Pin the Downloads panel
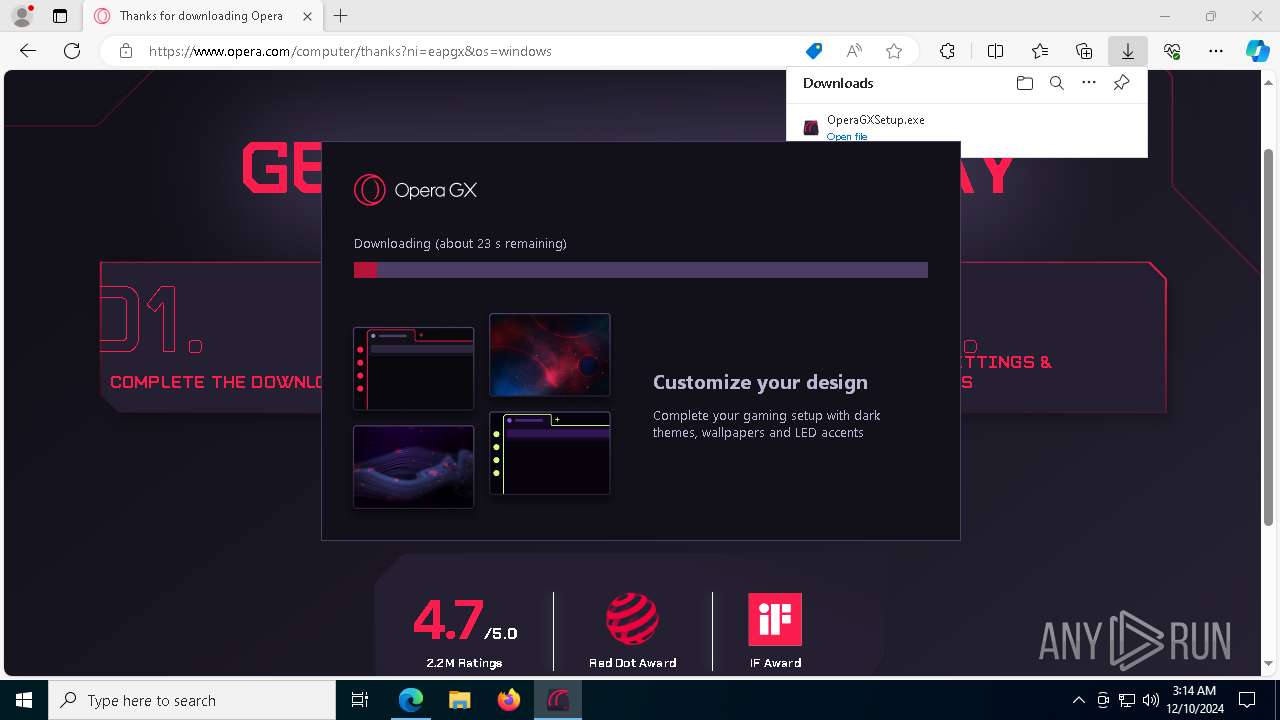 (1121, 83)
